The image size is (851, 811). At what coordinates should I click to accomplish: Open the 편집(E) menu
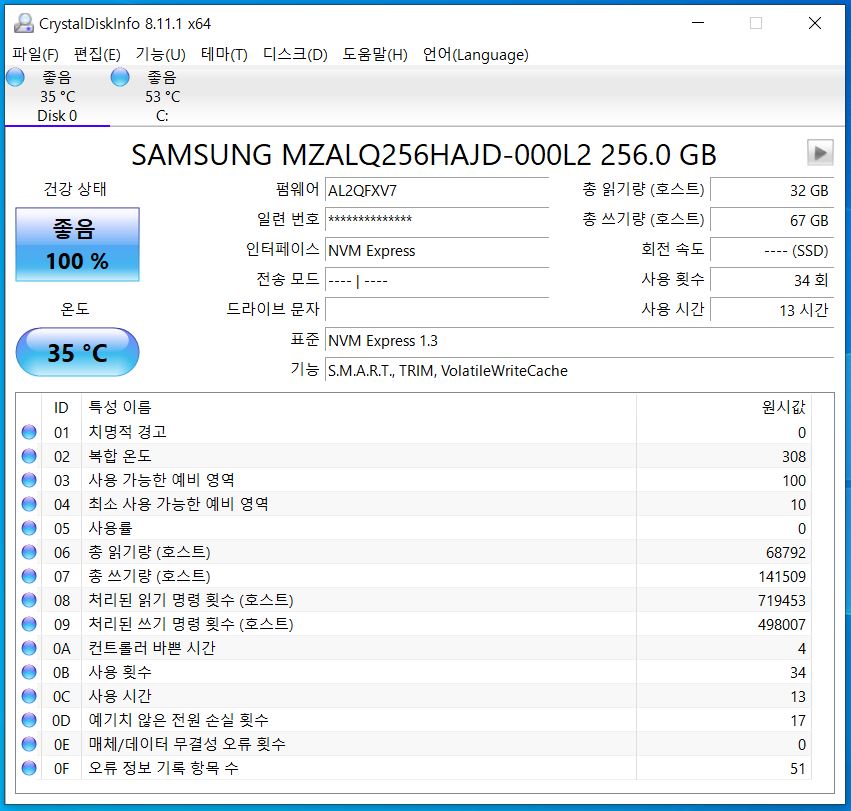pyautogui.click(x=97, y=54)
